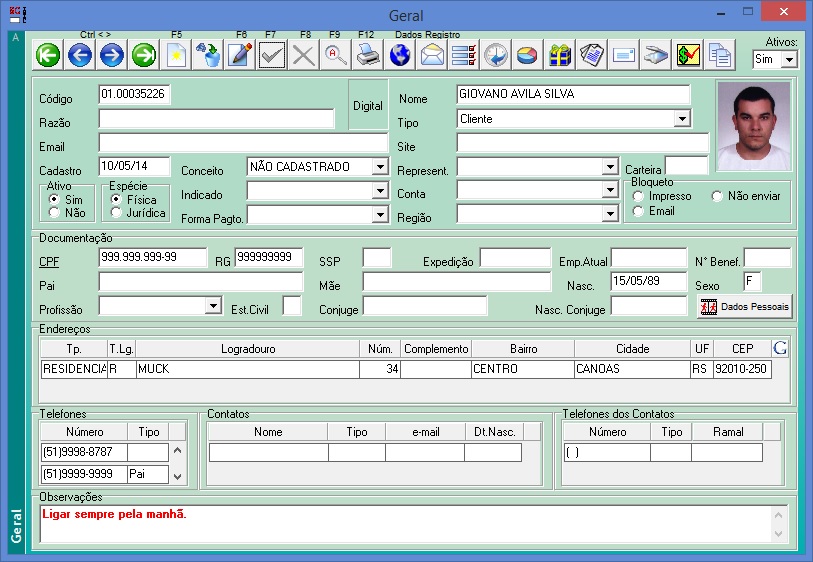
Task: Select Não radio button under Ativo
Action: pos(54,213)
